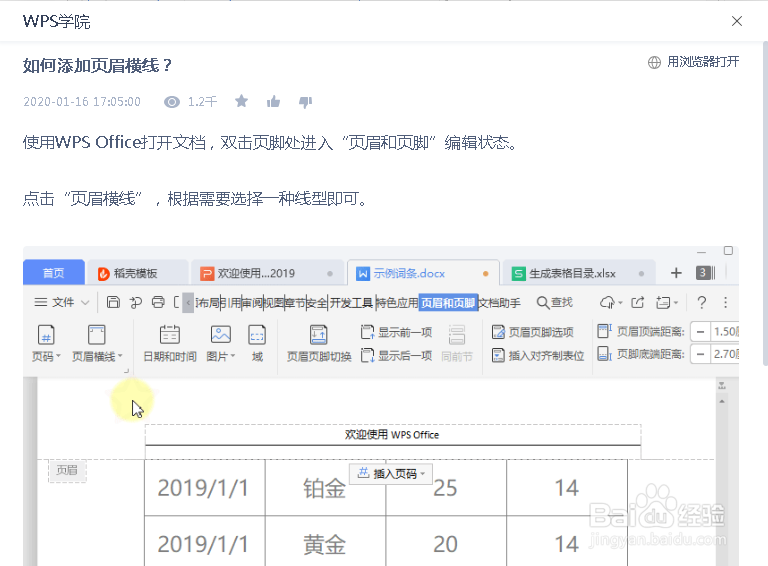Open the help question mark icon
This screenshot has height=566, width=768.
[701, 303]
